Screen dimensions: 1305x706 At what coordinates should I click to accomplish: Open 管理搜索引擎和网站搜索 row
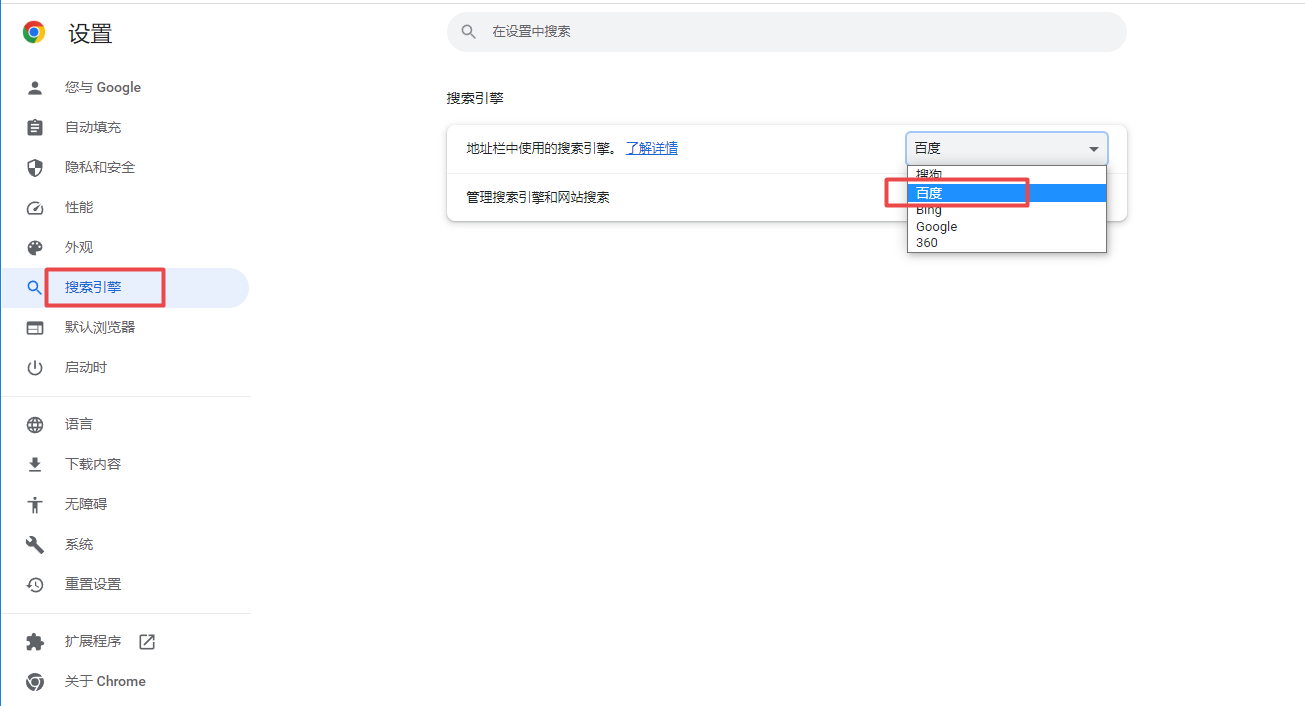(x=787, y=198)
